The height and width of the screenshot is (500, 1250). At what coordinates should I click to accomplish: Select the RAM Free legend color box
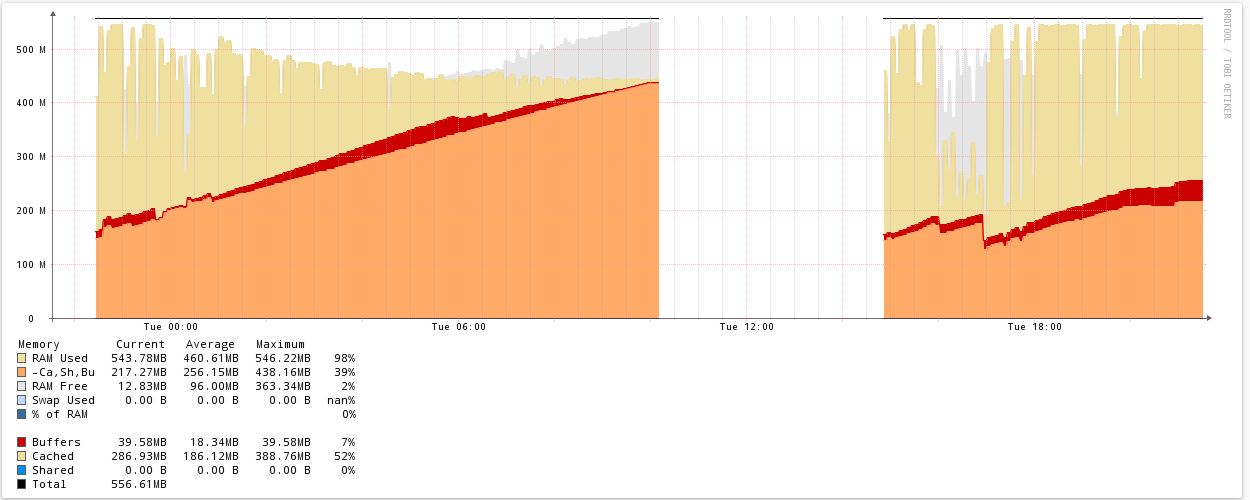pos(22,386)
